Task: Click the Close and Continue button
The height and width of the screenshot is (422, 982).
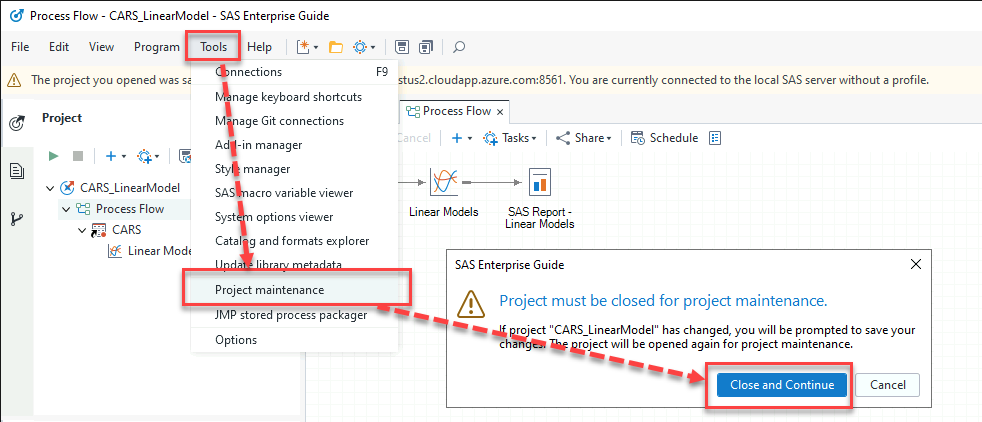Action: pos(781,385)
